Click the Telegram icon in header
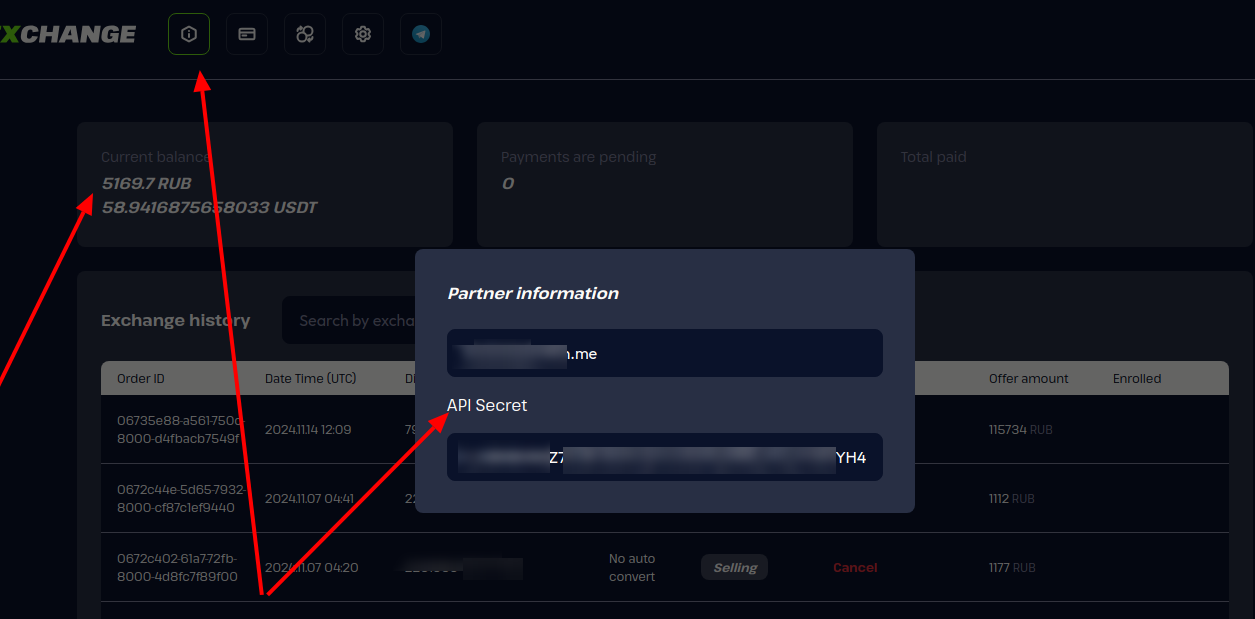The image size is (1255, 619). [421, 34]
